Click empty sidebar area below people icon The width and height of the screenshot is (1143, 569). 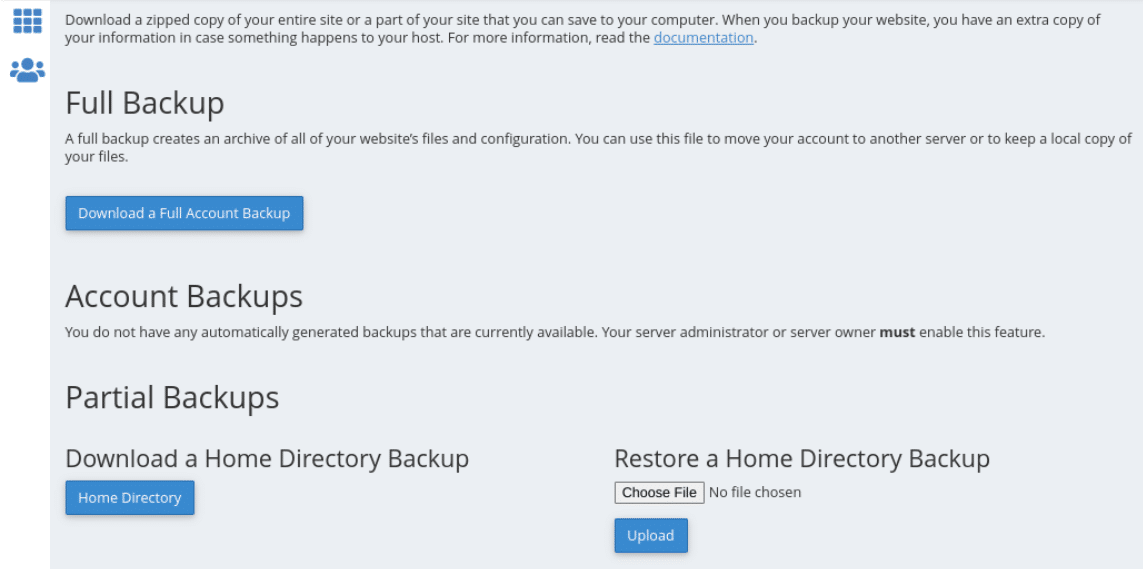click(x=25, y=300)
